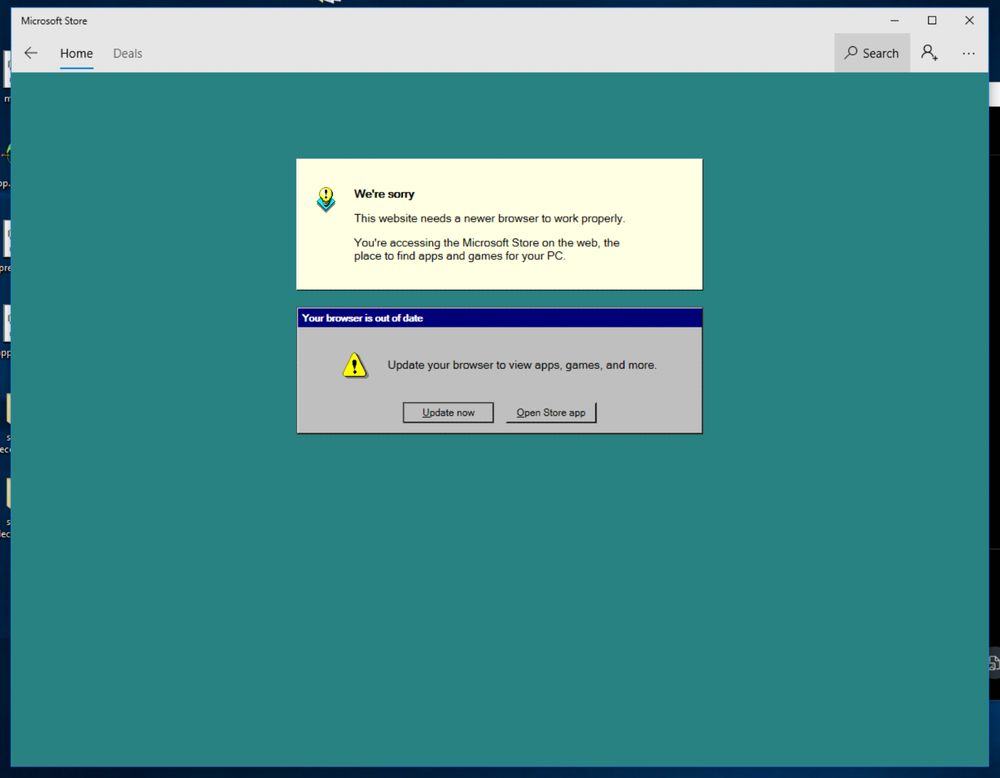
Task: Maximize the Microsoft Store window
Action: coord(932,20)
